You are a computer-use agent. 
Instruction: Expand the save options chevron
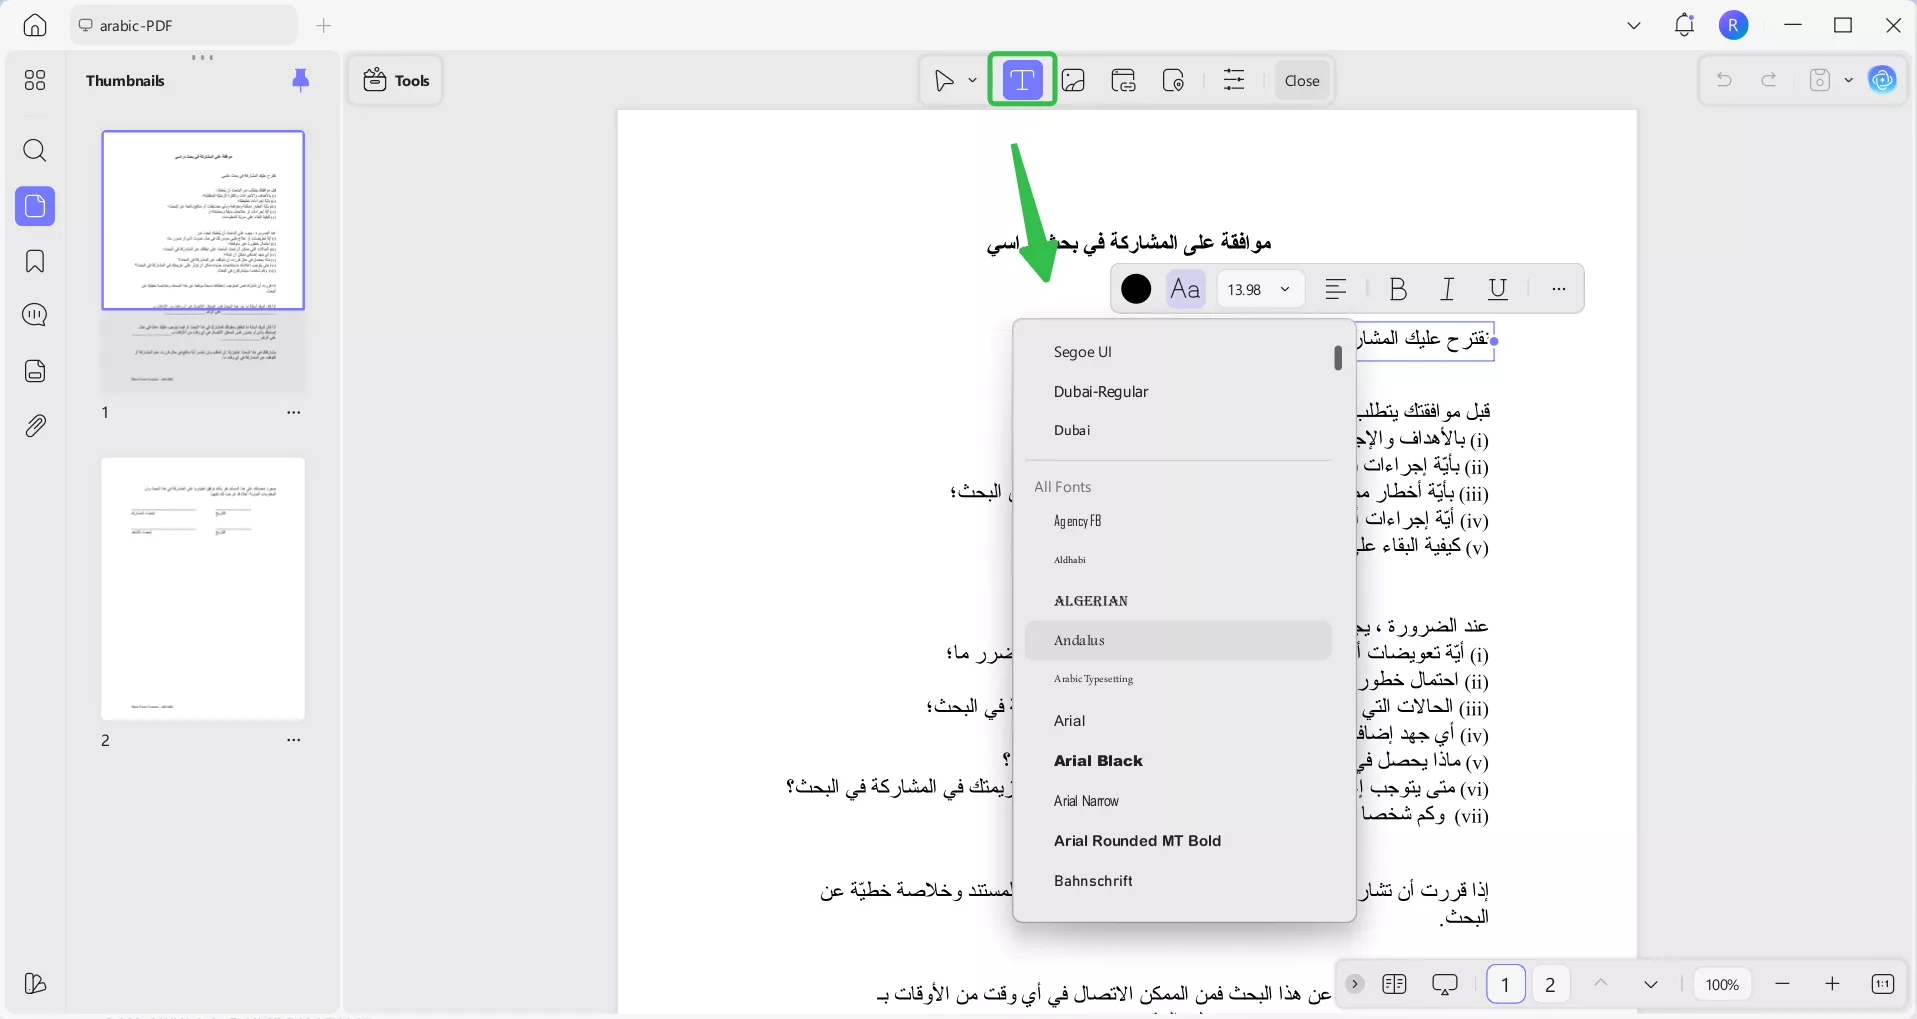(1847, 80)
